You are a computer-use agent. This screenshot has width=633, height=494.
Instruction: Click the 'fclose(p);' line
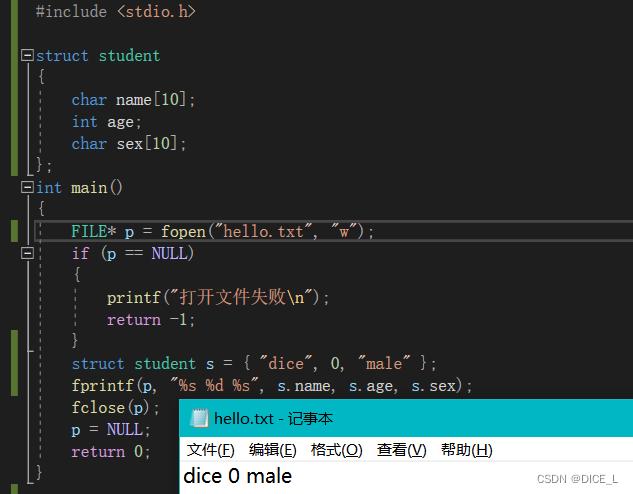[115, 407]
